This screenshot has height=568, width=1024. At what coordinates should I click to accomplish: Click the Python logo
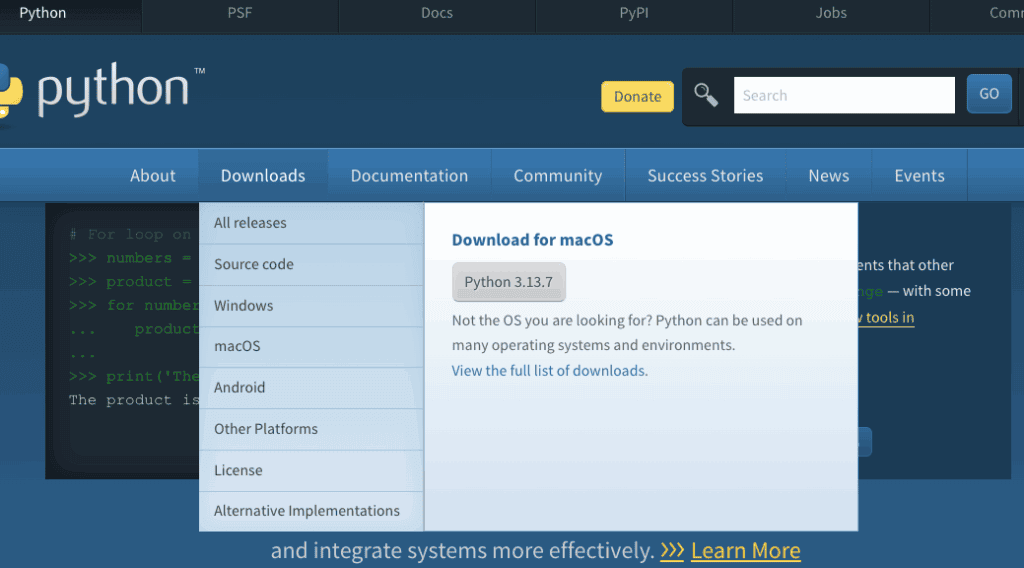(x=101, y=90)
